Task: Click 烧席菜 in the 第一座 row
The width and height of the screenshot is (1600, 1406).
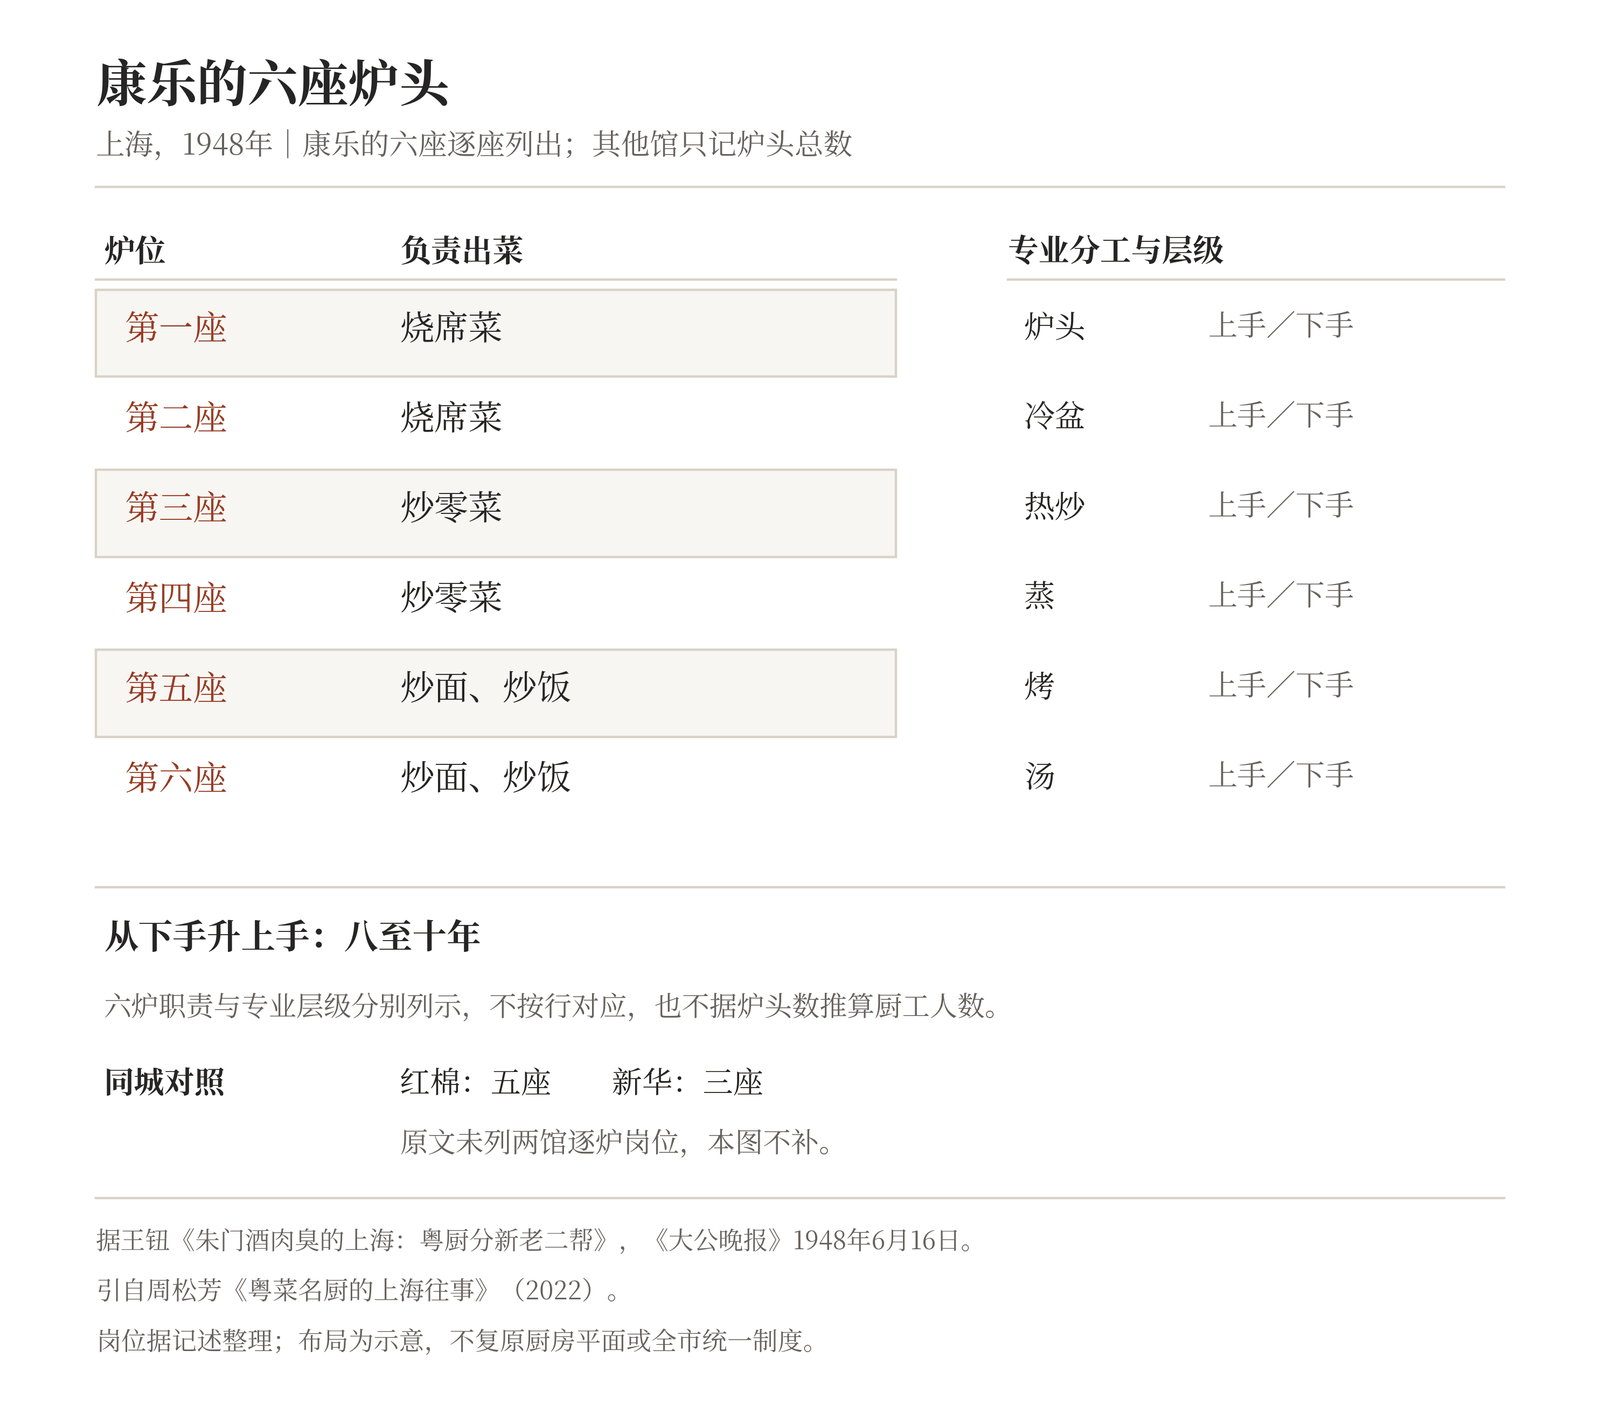Action: tap(451, 328)
